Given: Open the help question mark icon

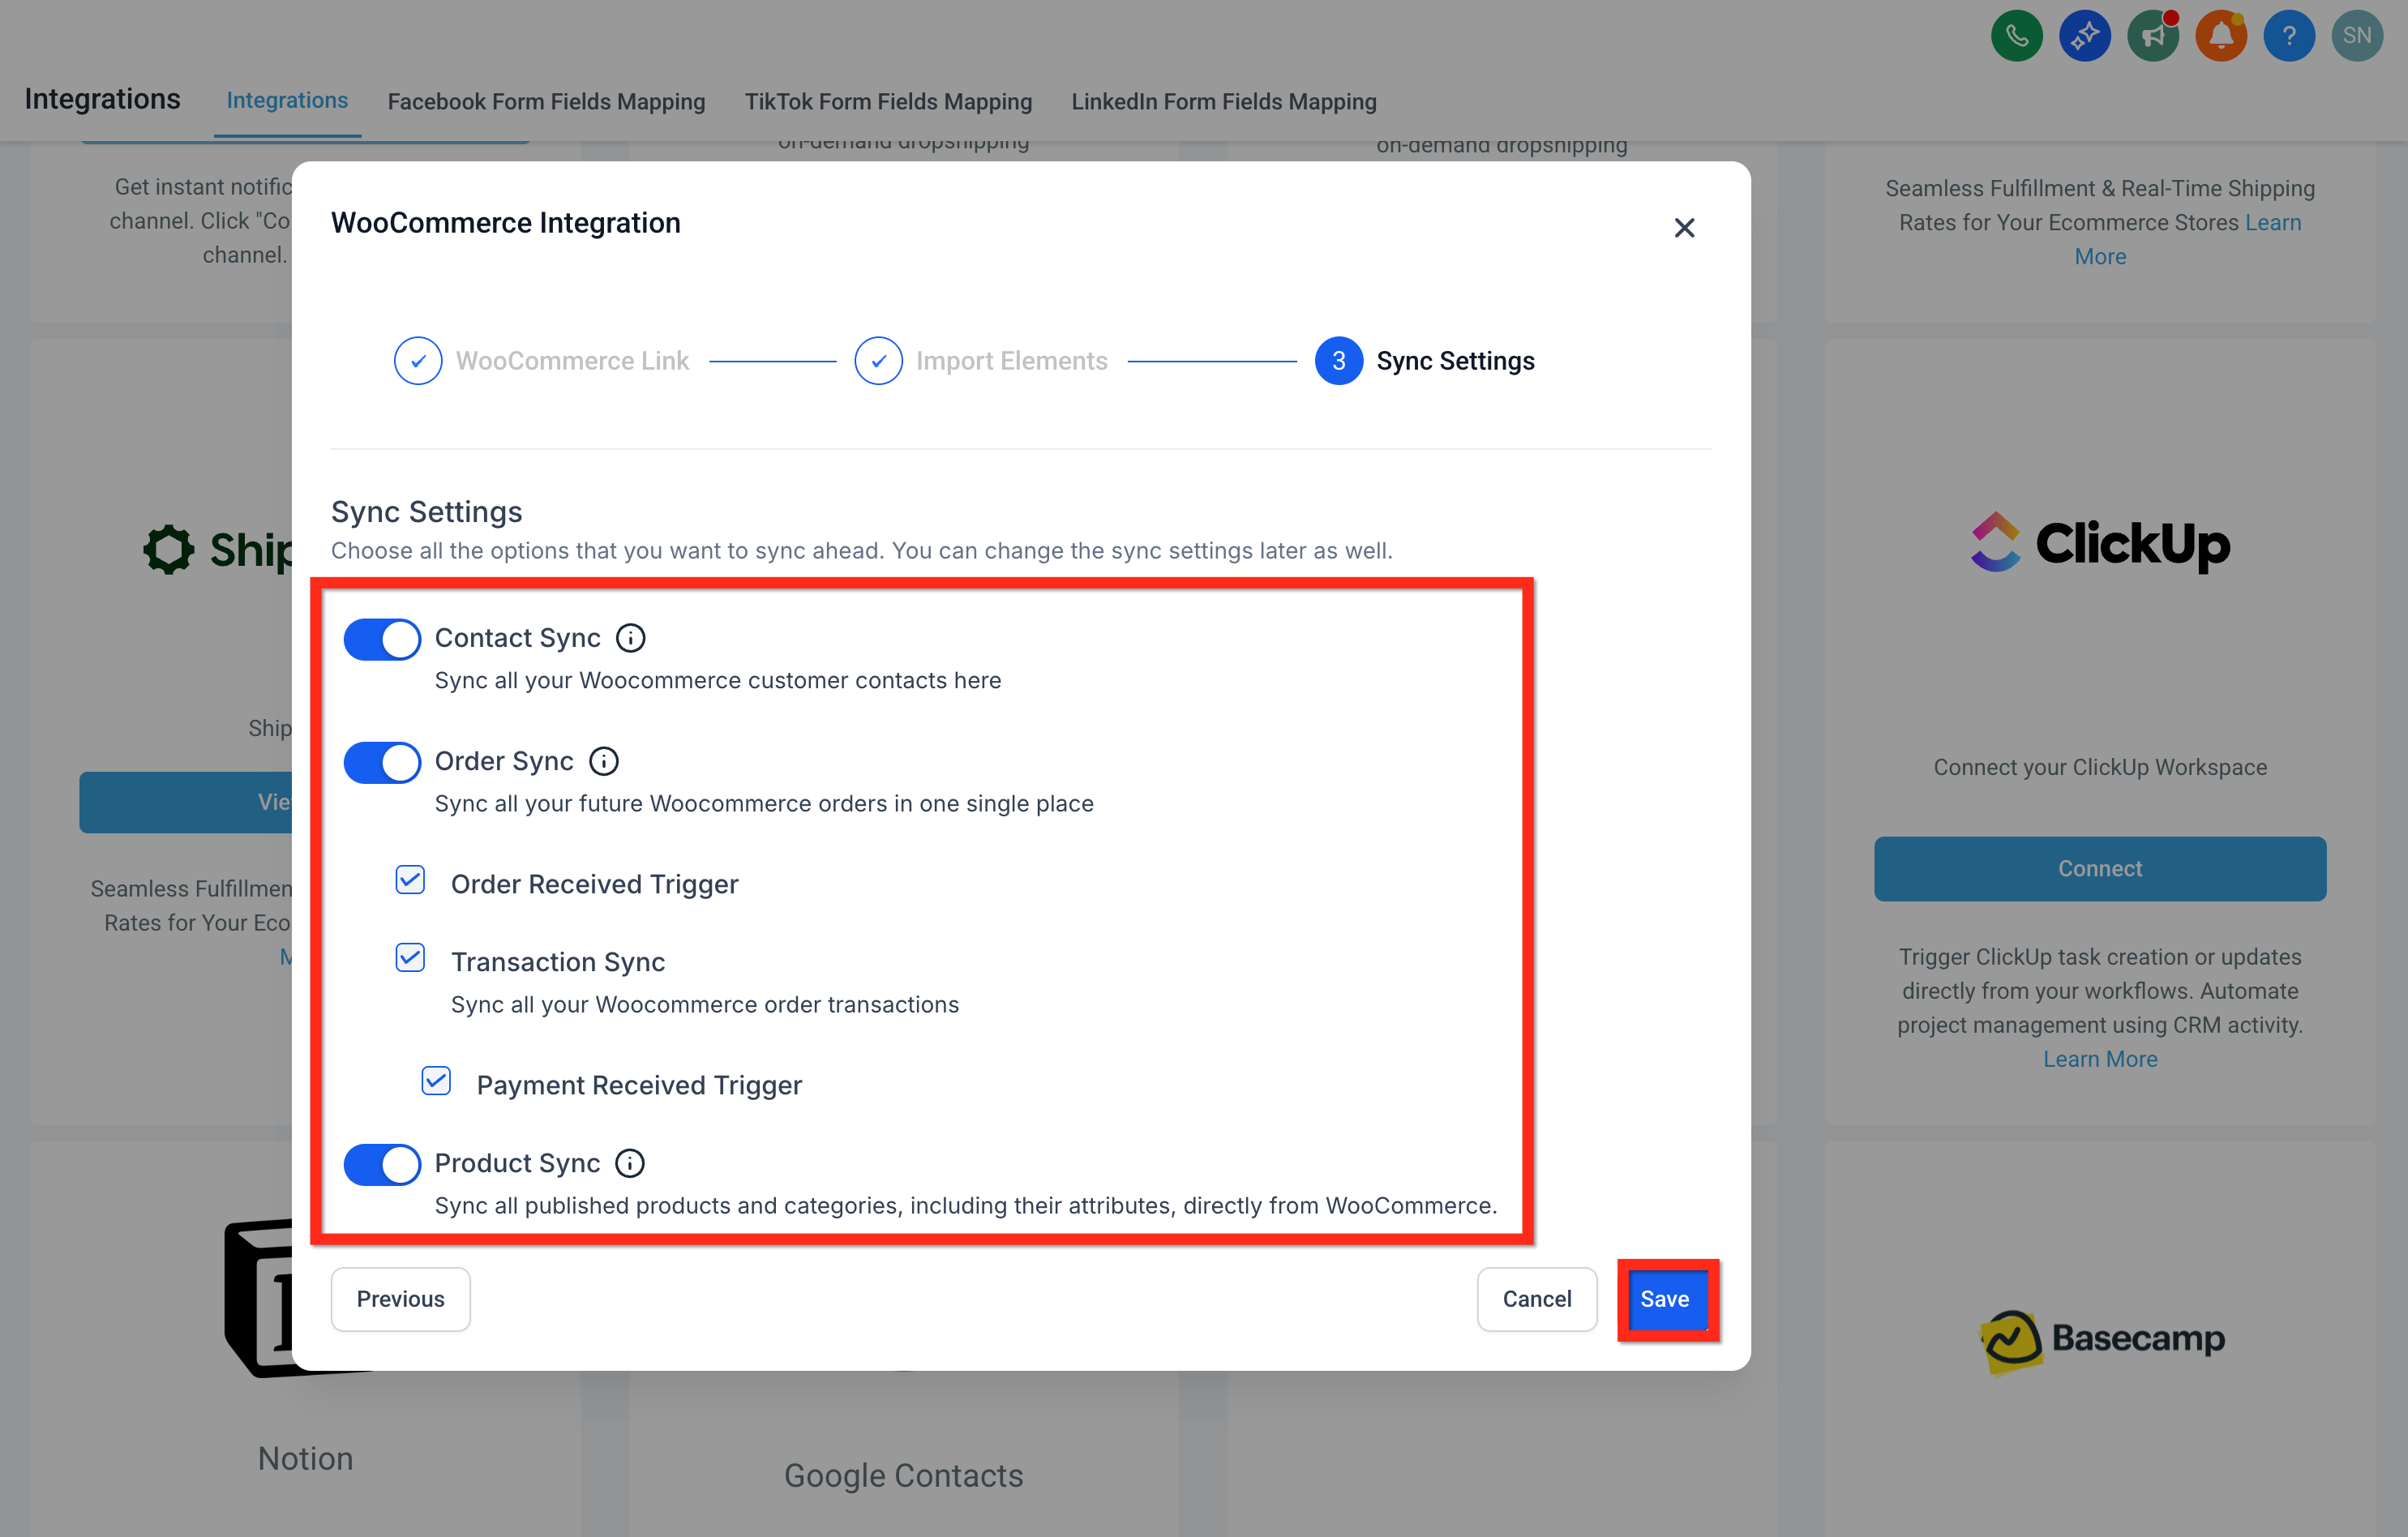Looking at the screenshot, I should pos(2288,36).
